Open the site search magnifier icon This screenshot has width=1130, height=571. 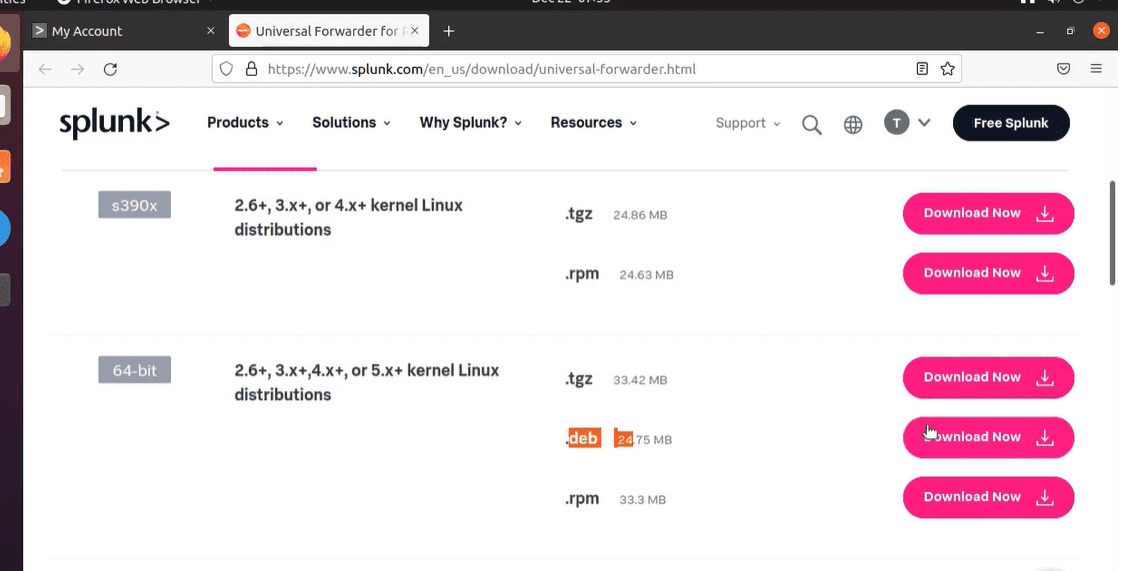click(x=811, y=124)
